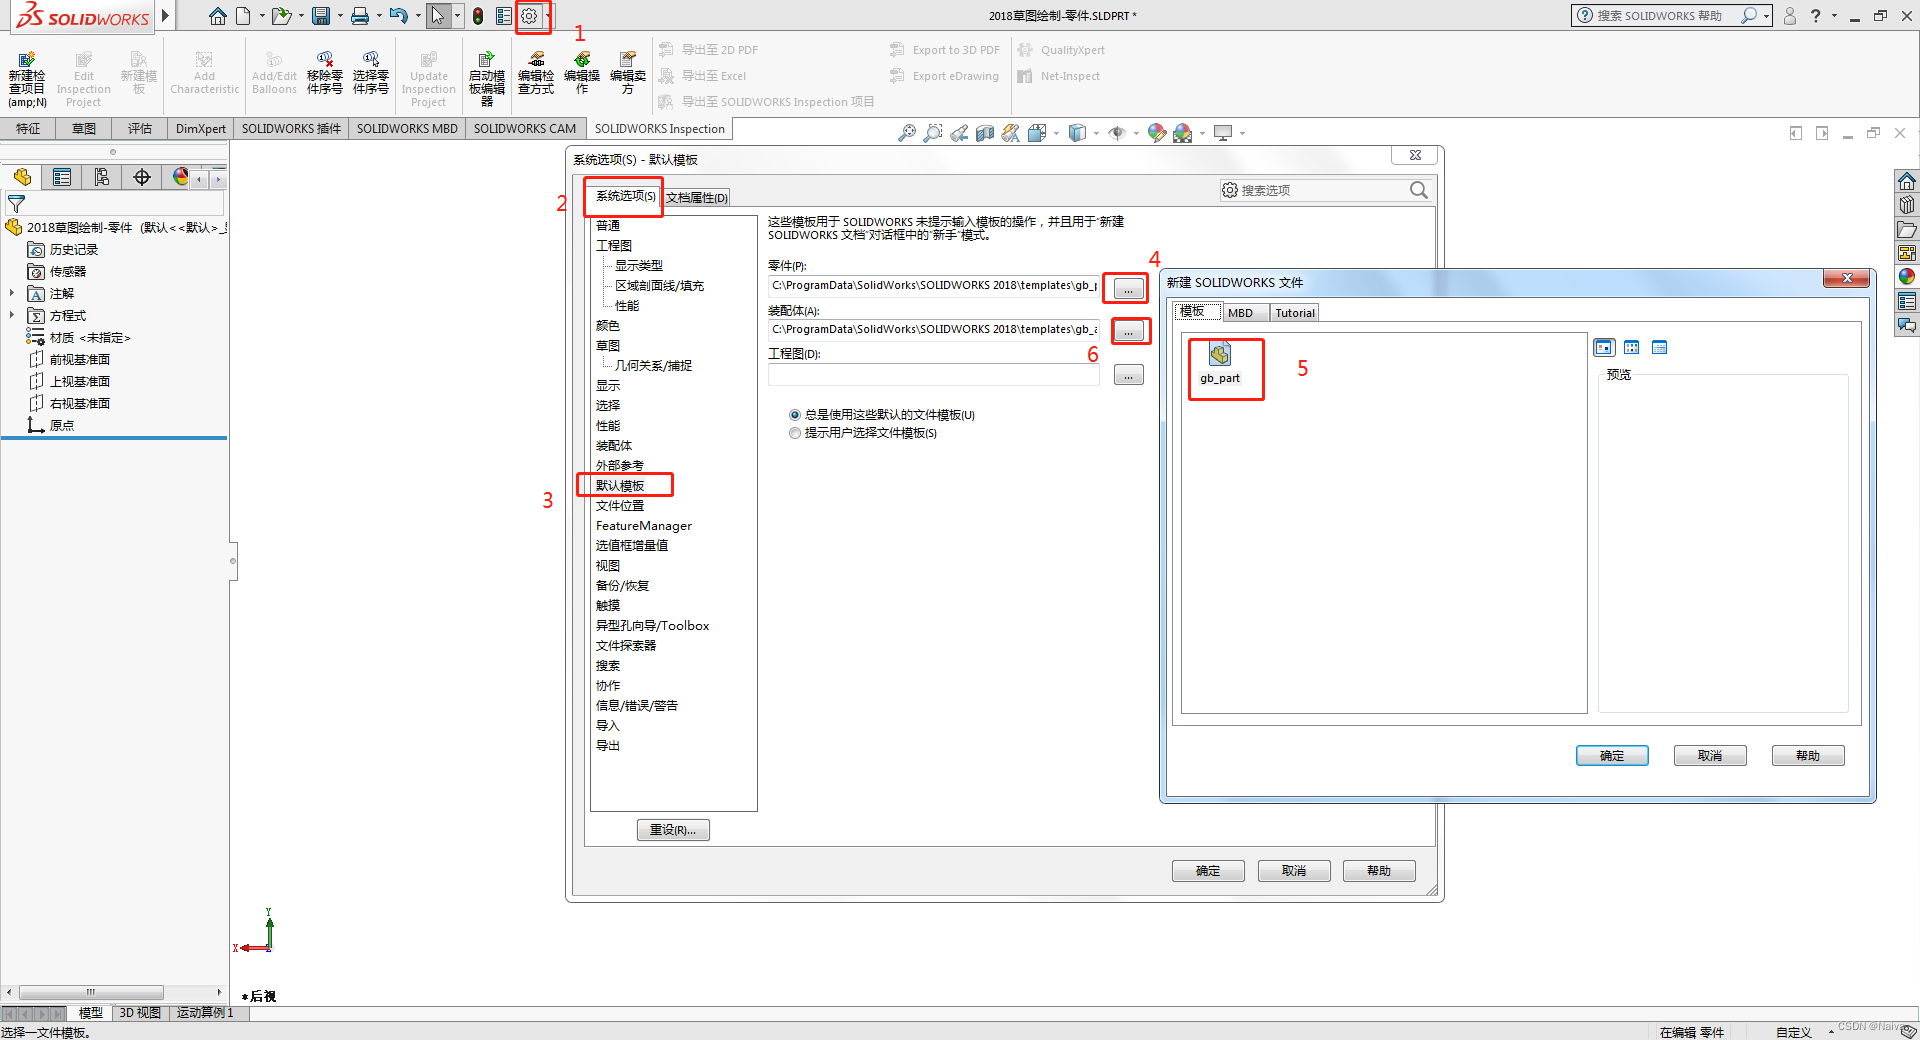Switch to SOLIDWORKS CAM ribbon tab

524,129
